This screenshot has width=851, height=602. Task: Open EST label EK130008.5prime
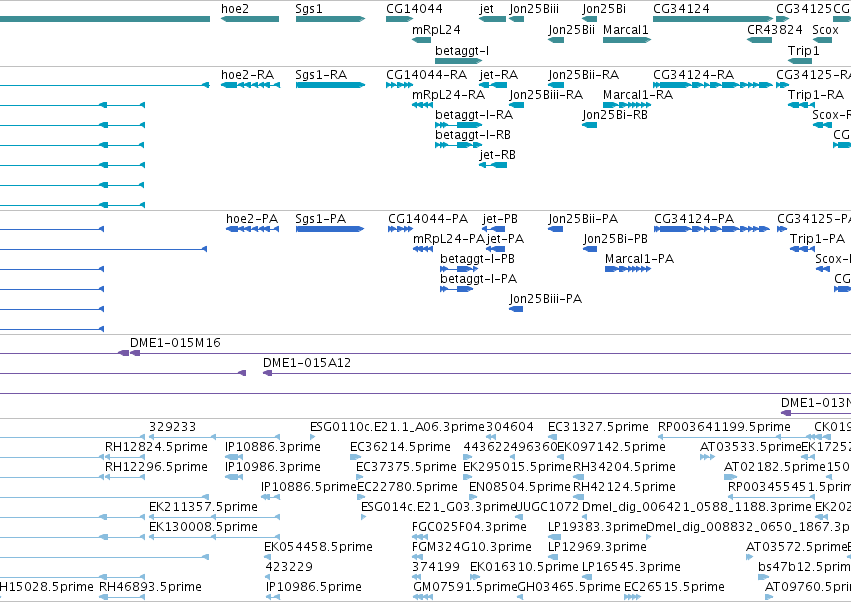click(204, 527)
